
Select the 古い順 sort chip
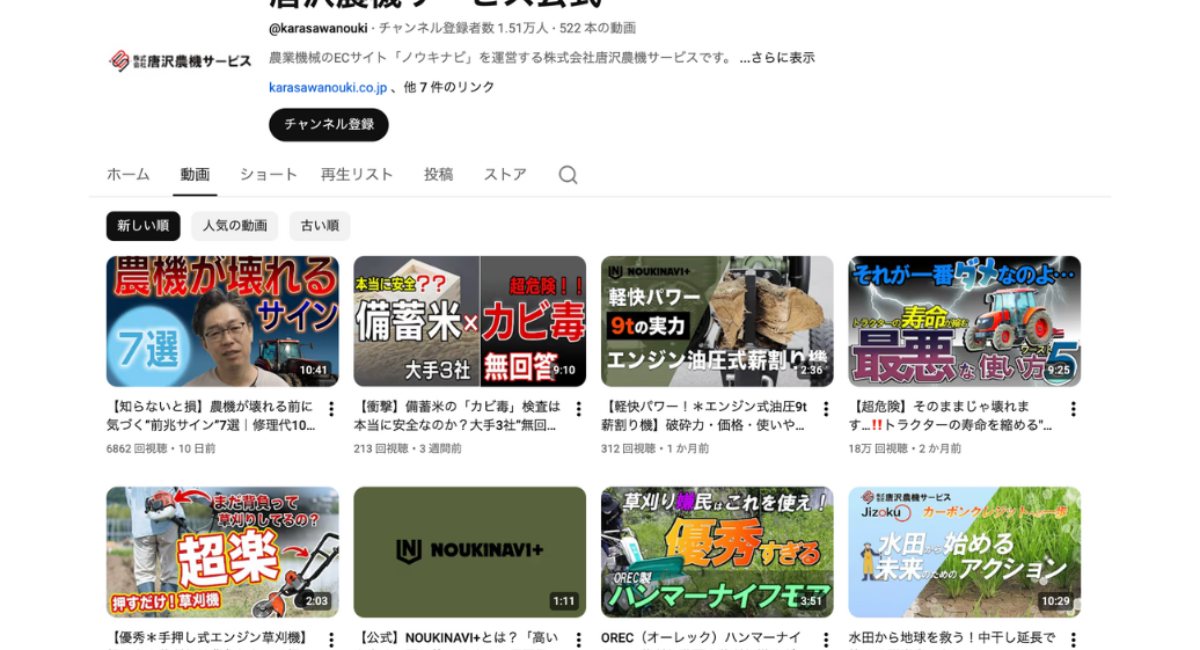point(320,226)
